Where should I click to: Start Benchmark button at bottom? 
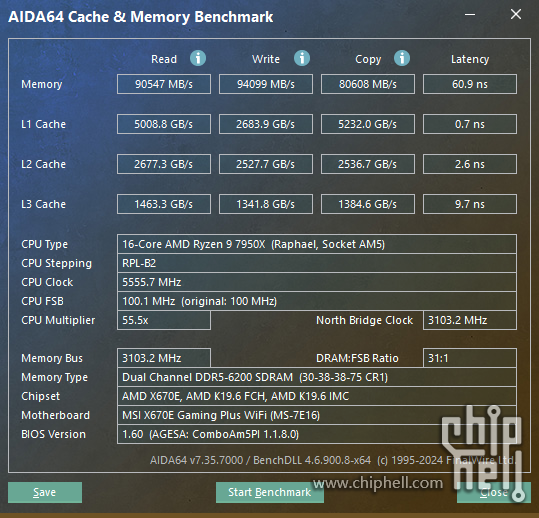(270, 492)
